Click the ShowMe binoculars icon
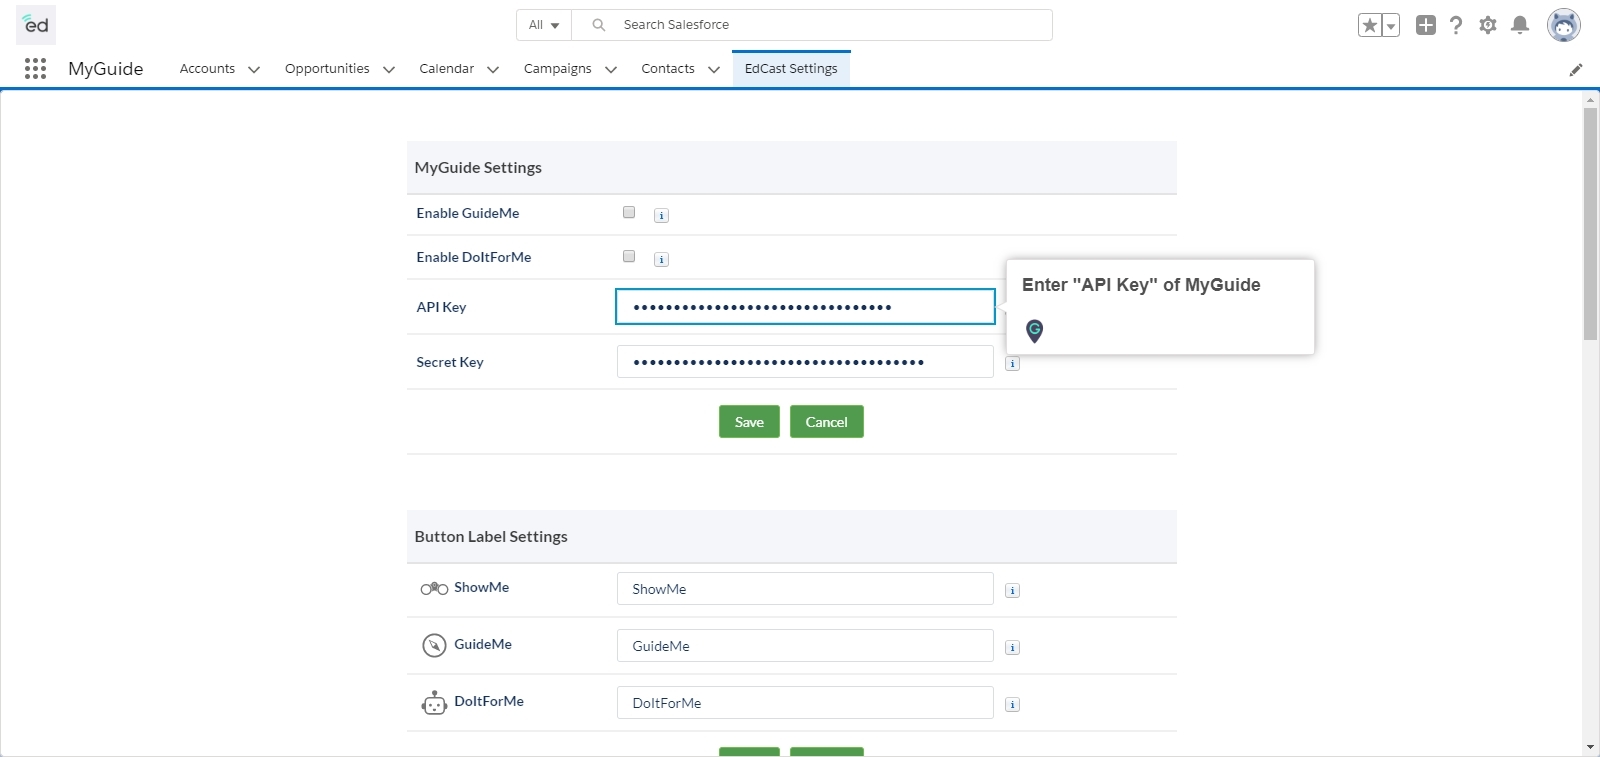1600x757 pixels. click(x=434, y=588)
